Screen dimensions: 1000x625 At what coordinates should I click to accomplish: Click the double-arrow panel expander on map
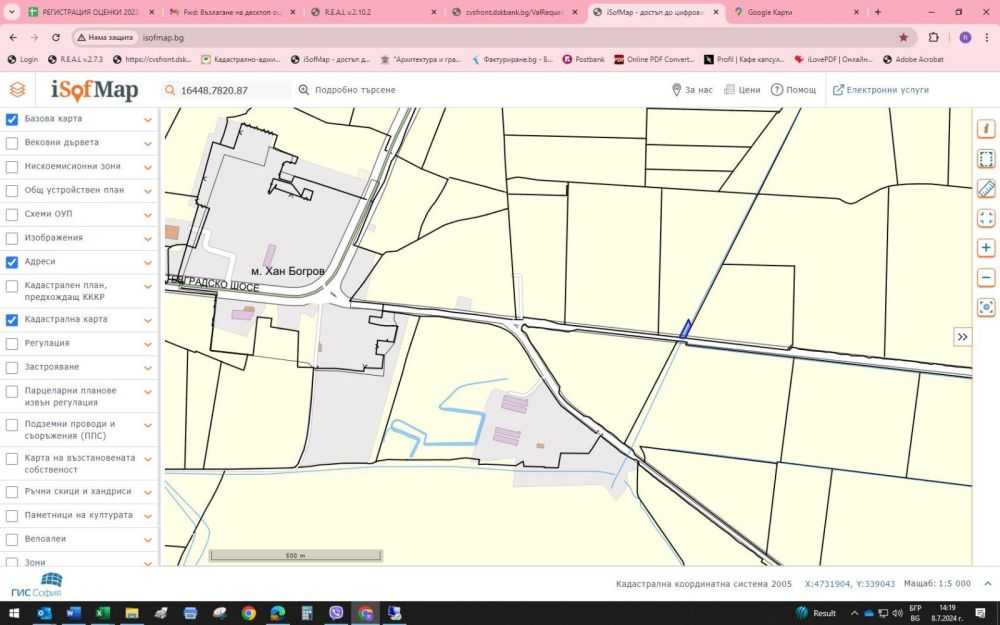tap(962, 337)
